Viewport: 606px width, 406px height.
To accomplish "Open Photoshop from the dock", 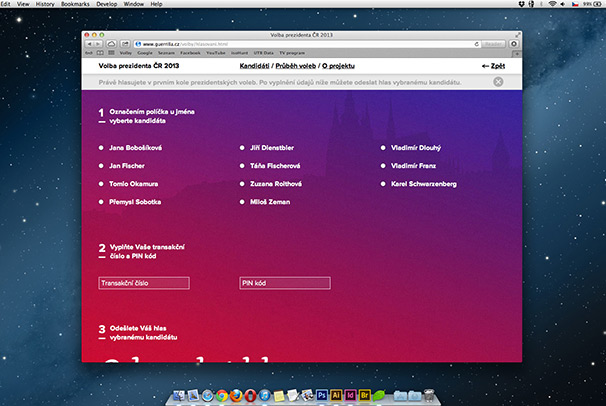I will coord(322,395).
